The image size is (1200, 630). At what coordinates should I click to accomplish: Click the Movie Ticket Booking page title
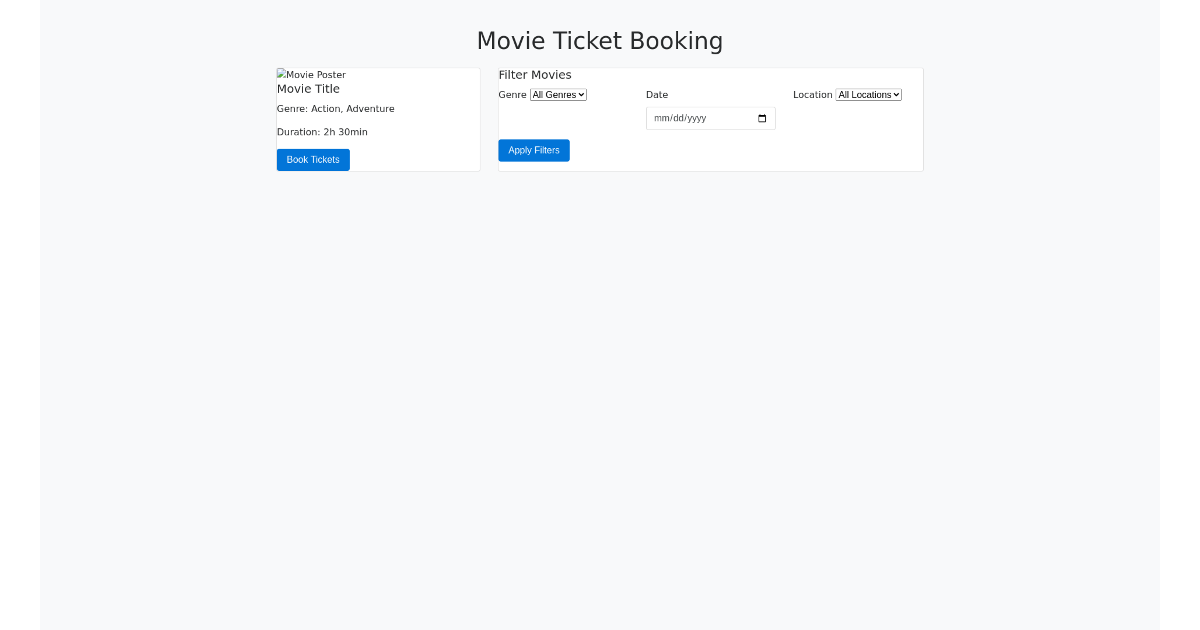[600, 41]
